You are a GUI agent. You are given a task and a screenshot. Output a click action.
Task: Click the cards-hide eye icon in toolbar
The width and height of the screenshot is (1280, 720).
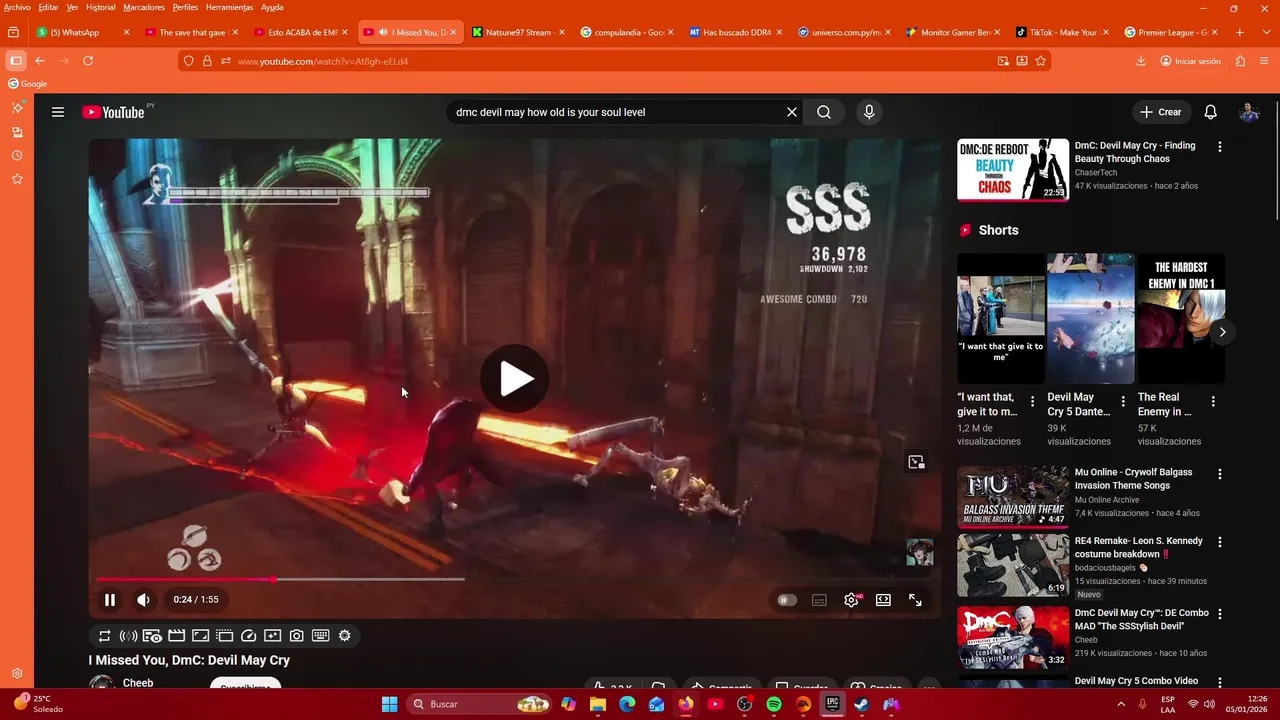(152, 636)
